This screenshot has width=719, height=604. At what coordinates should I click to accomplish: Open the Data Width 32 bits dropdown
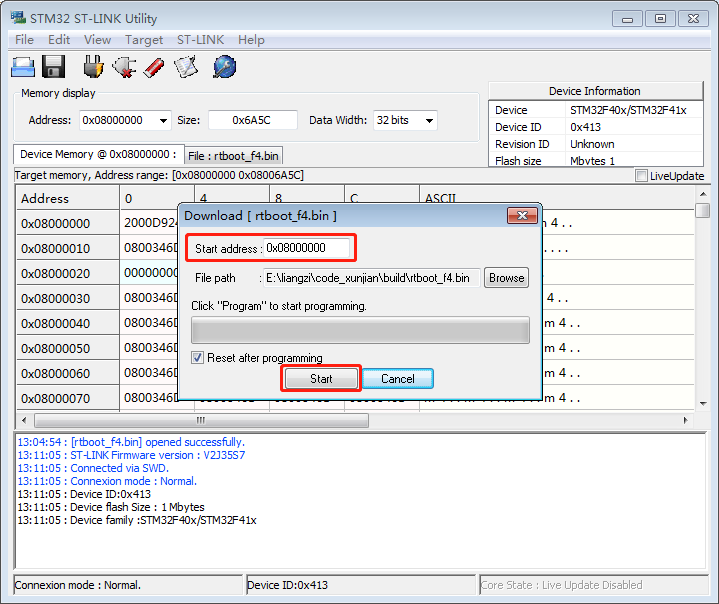(x=429, y=121)
